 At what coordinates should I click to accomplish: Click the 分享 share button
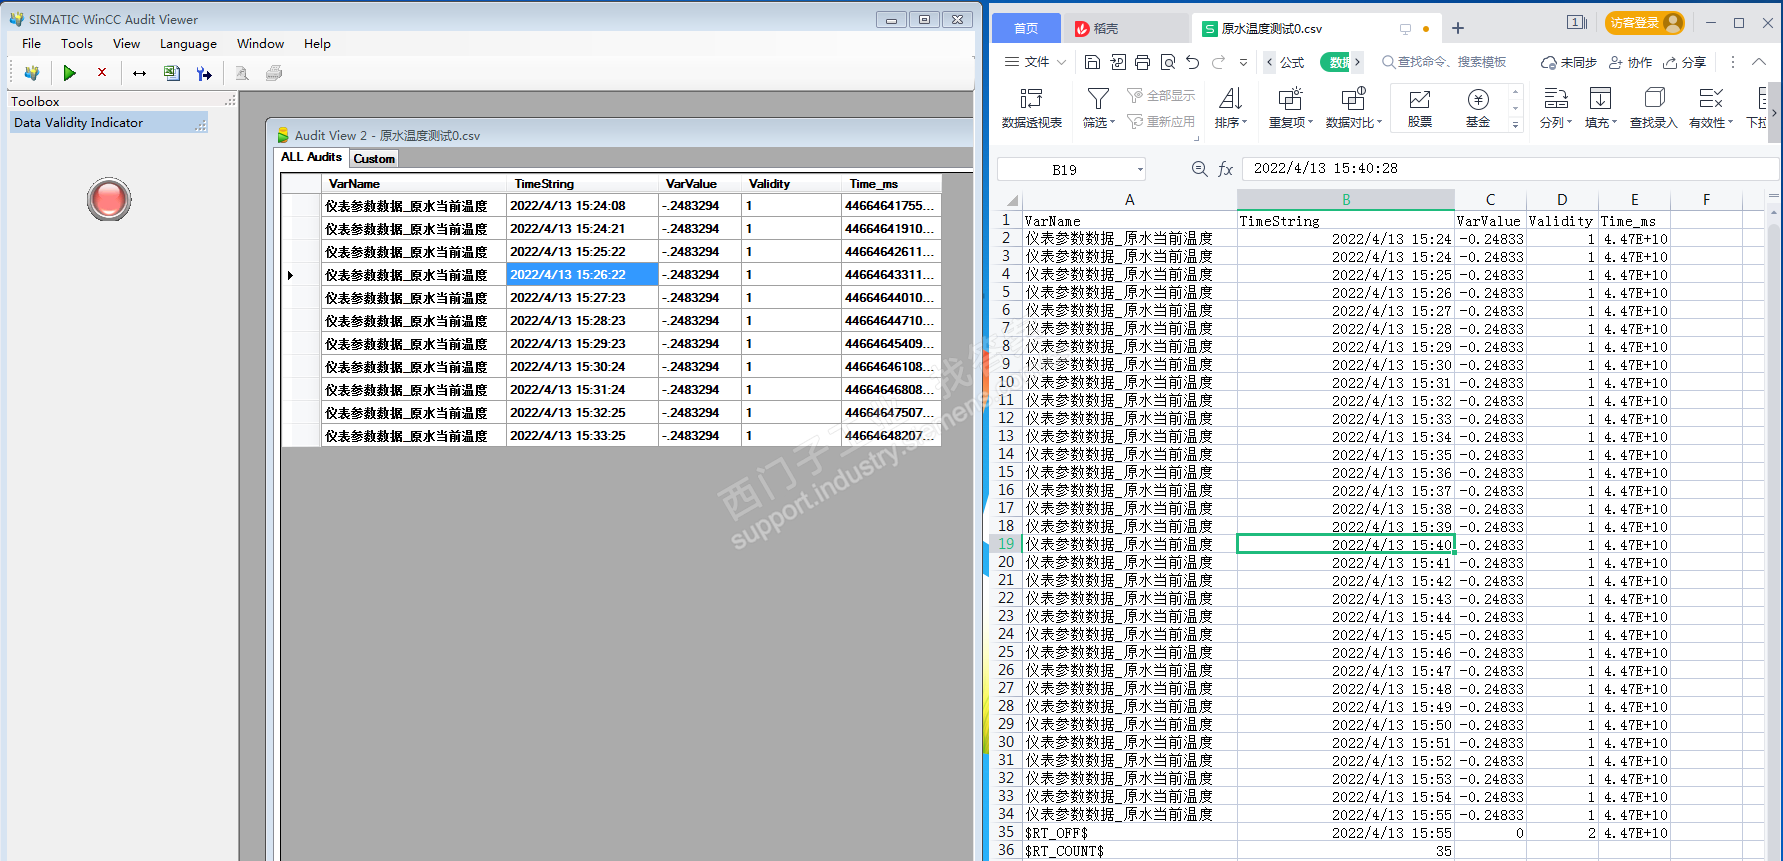1685,62
